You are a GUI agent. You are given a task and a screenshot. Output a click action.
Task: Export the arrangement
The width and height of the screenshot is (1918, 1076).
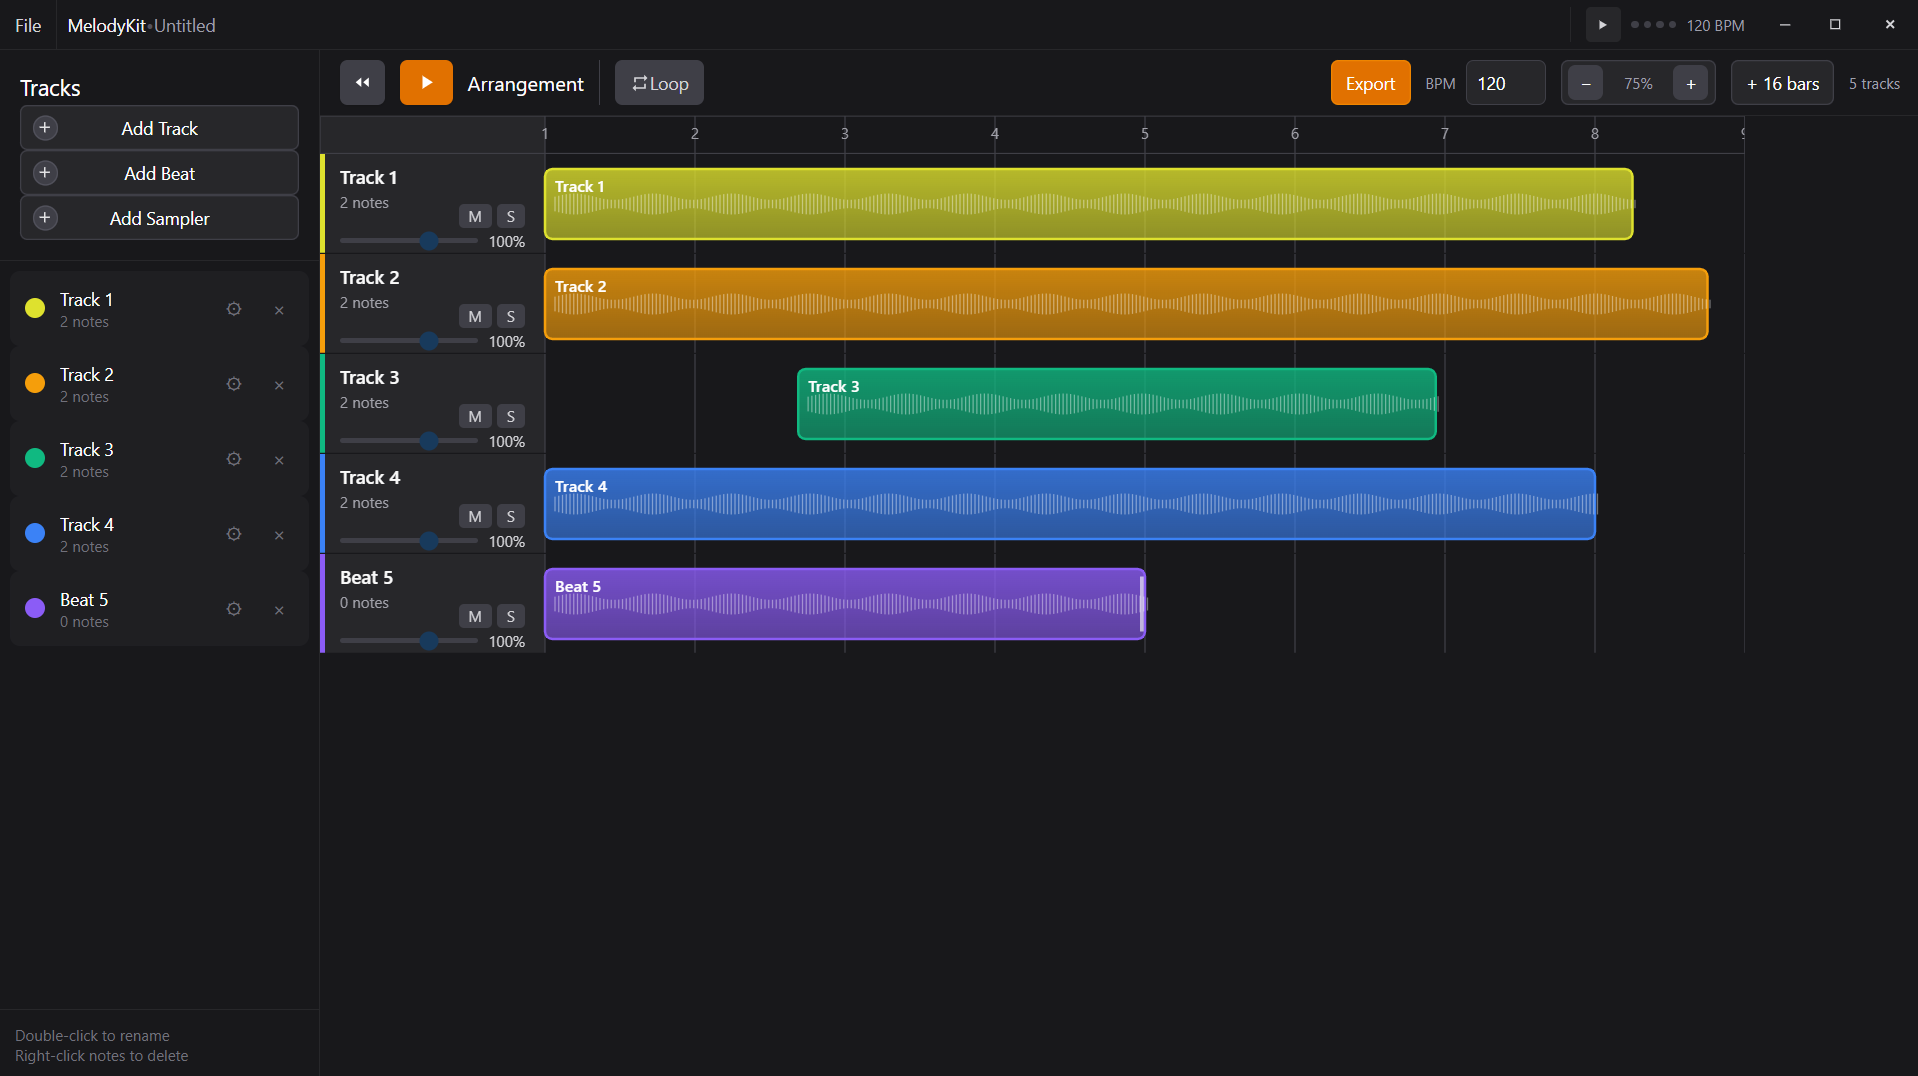[x=1369, y=83]
